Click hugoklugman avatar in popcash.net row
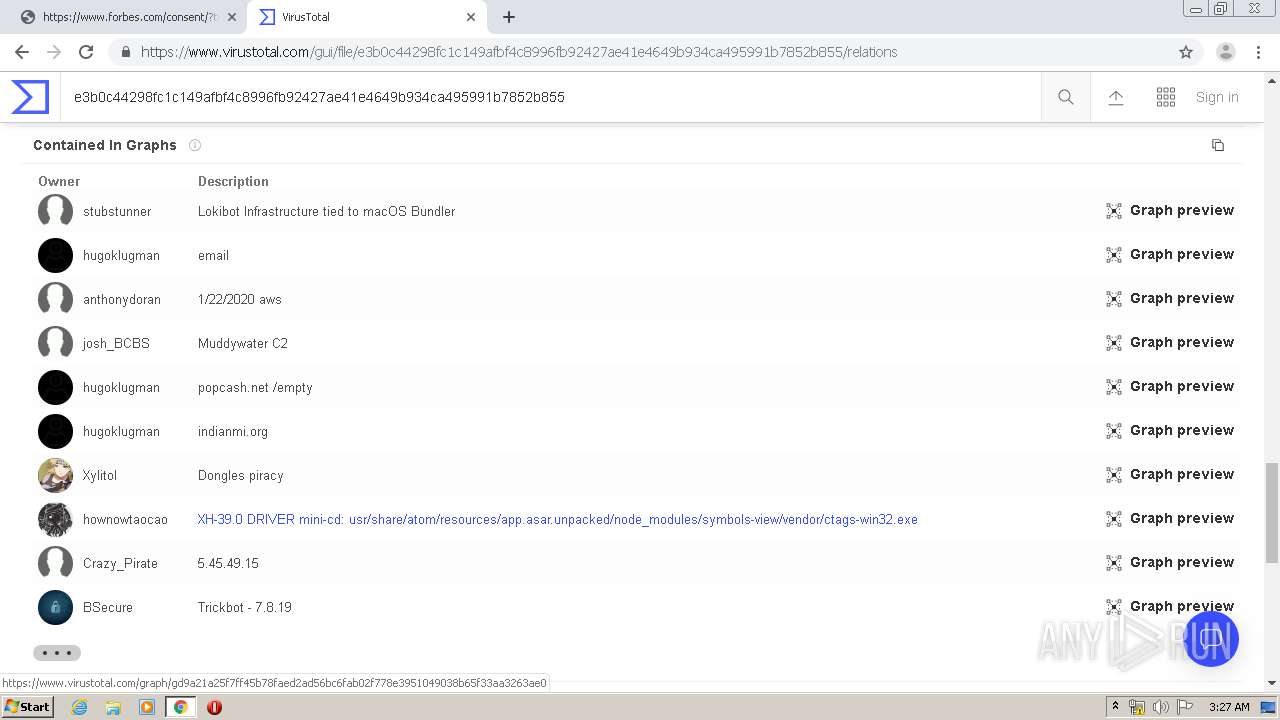 click(55, 387)
